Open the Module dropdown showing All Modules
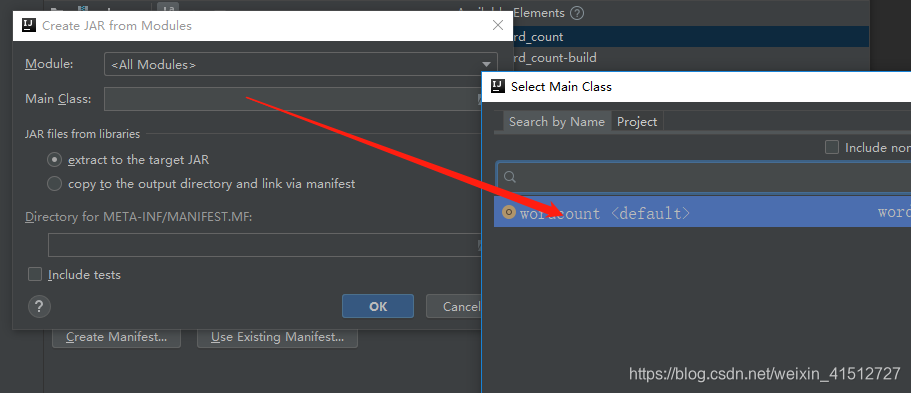 click(x=300, y=65)
